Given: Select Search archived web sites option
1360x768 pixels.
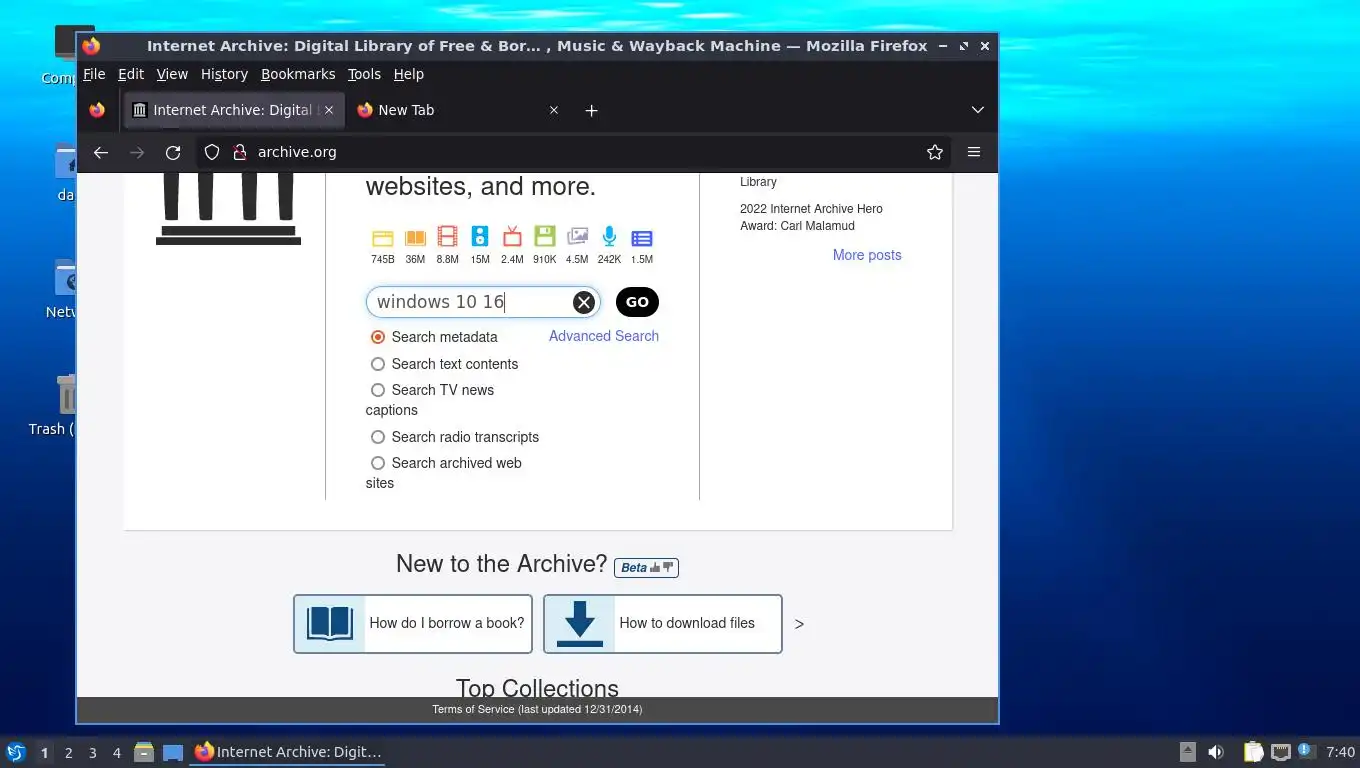Looking at the screenshot, I should click(378, 463).
